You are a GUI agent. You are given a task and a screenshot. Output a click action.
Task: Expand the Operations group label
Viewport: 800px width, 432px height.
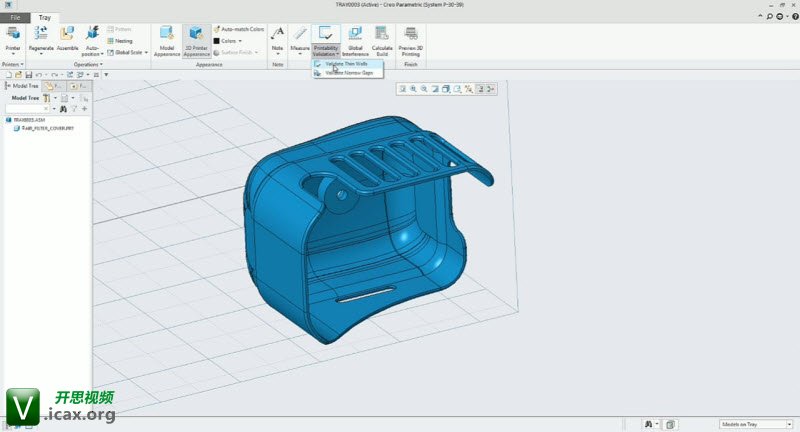tap(87, 64)
